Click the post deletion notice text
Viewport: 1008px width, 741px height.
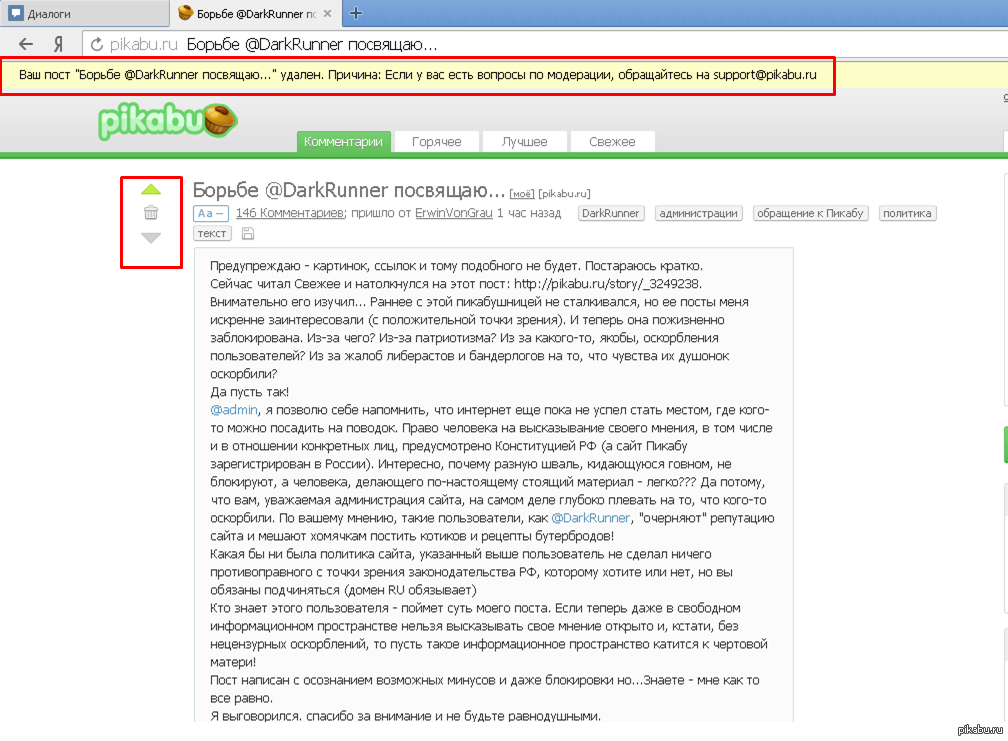click(x=418, y=75)
